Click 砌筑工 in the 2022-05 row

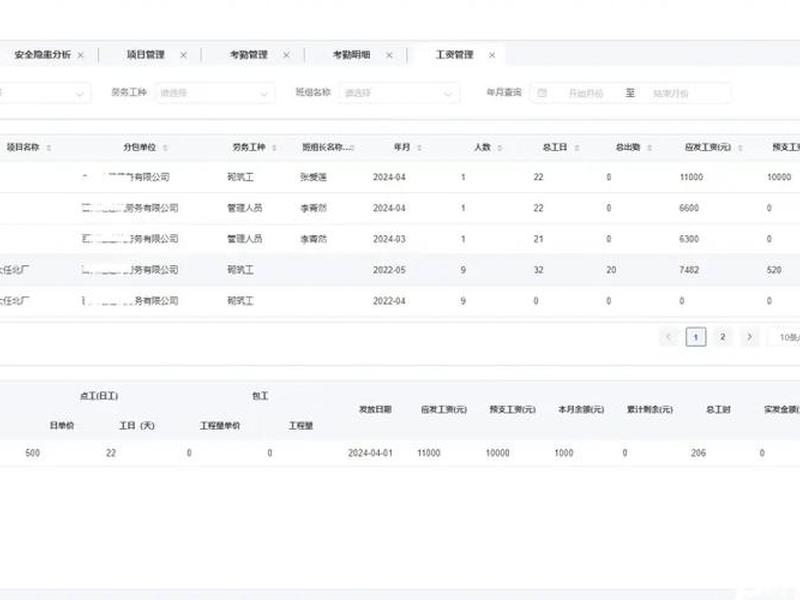click(x=240, y=270)
